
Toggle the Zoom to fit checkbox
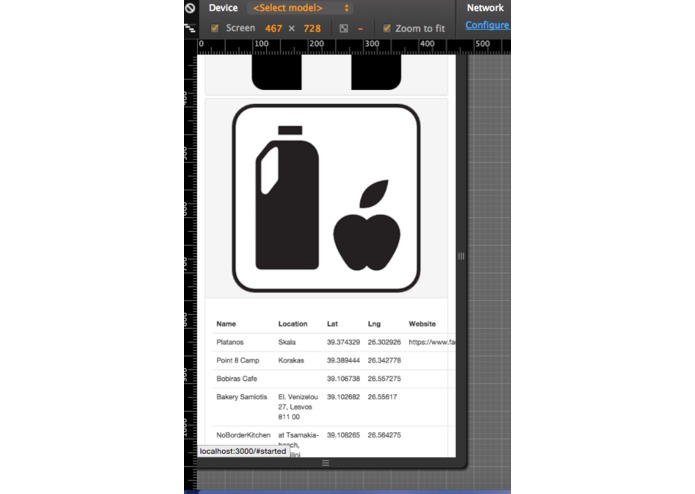[x=387, y=28]
